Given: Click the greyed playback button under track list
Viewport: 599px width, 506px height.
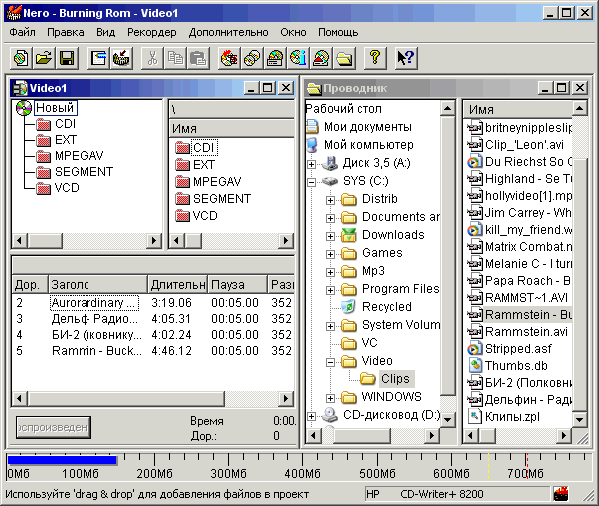Looking at the screenshot, I should tap(53, 427).
